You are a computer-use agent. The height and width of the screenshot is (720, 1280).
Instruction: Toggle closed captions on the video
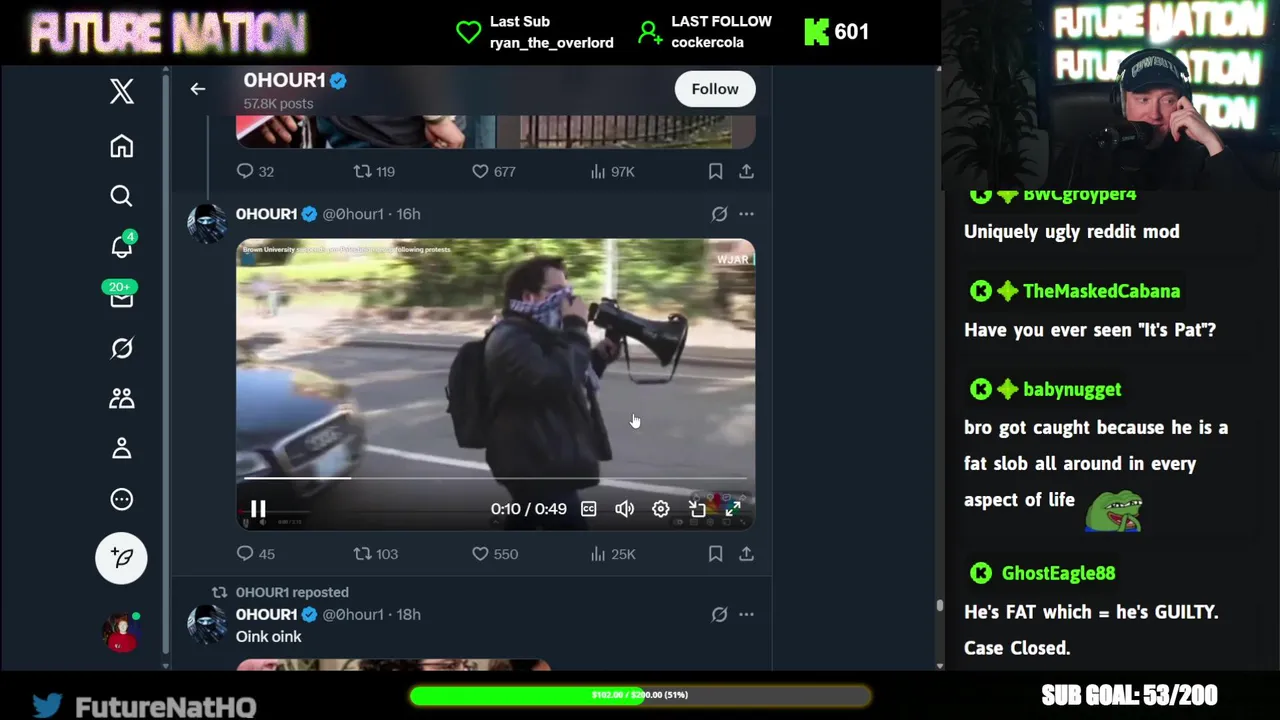click(589, 509)
